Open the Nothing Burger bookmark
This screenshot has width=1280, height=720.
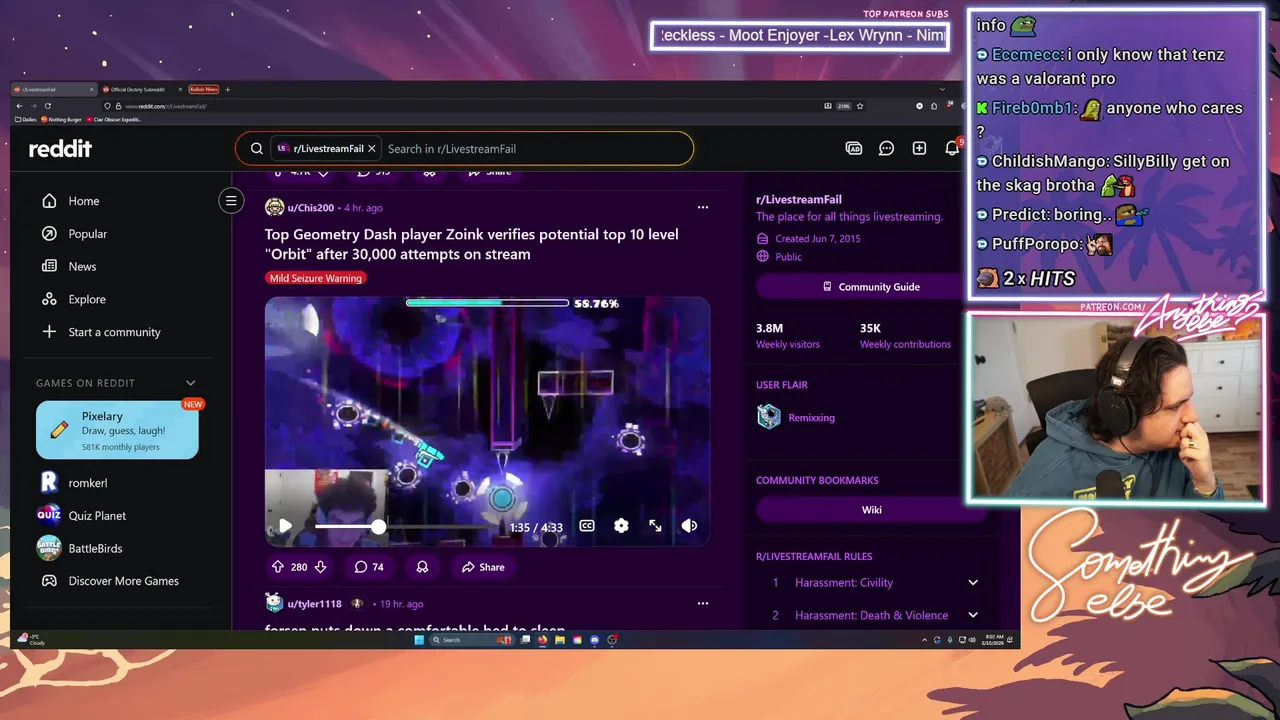[63, 119]
